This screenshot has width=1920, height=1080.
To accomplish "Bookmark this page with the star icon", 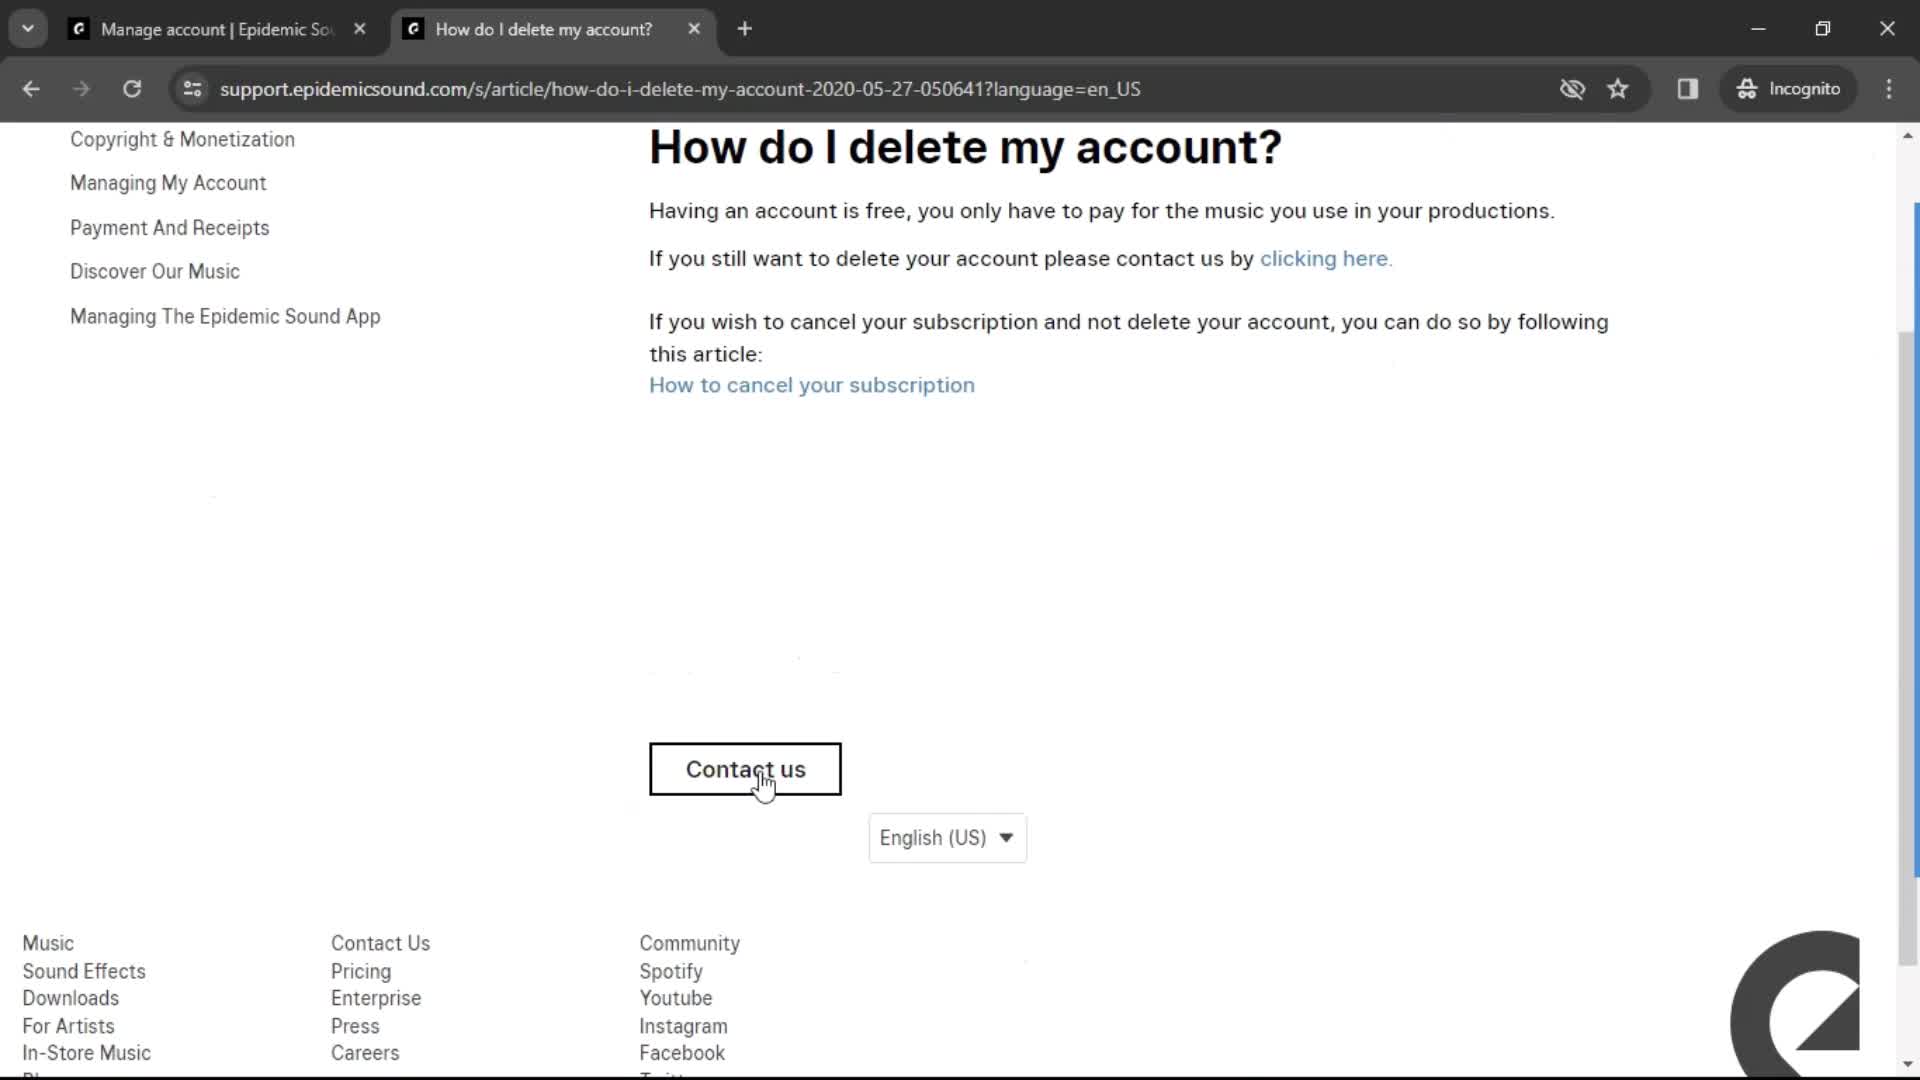I will click(x=1618, y=89).
